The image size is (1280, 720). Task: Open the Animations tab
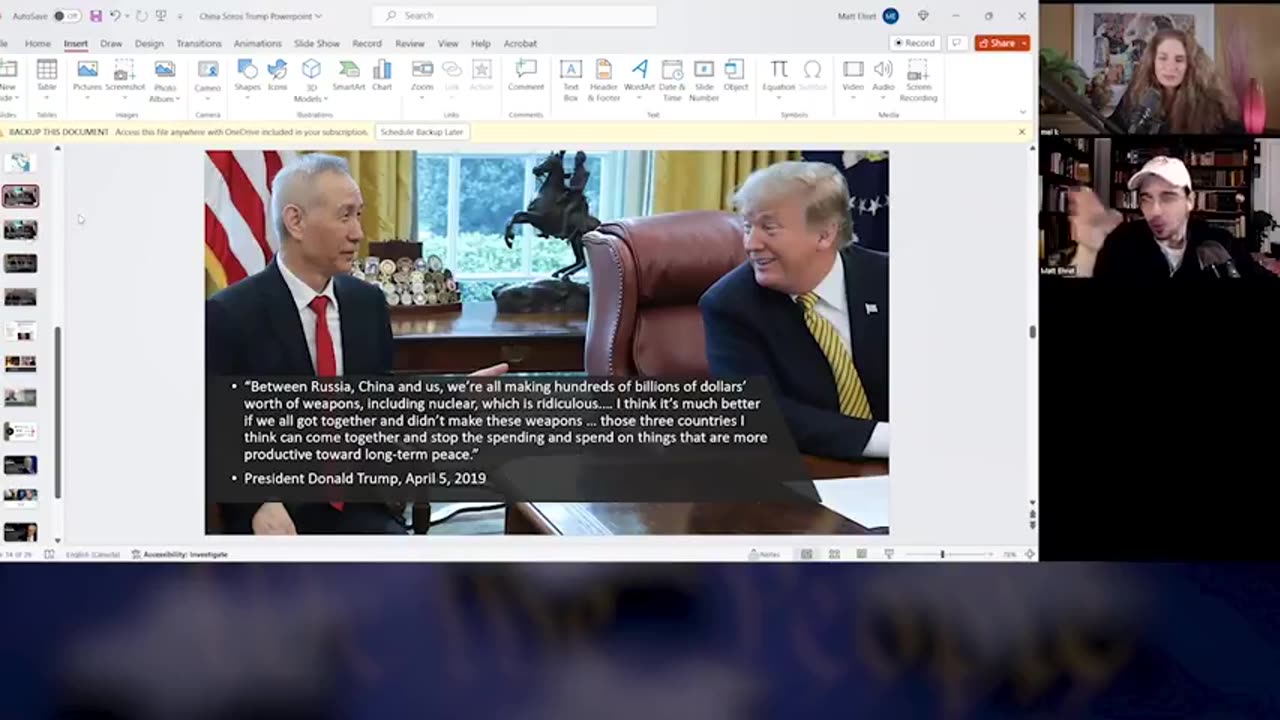pyautogui.click(x=257, y=44)
